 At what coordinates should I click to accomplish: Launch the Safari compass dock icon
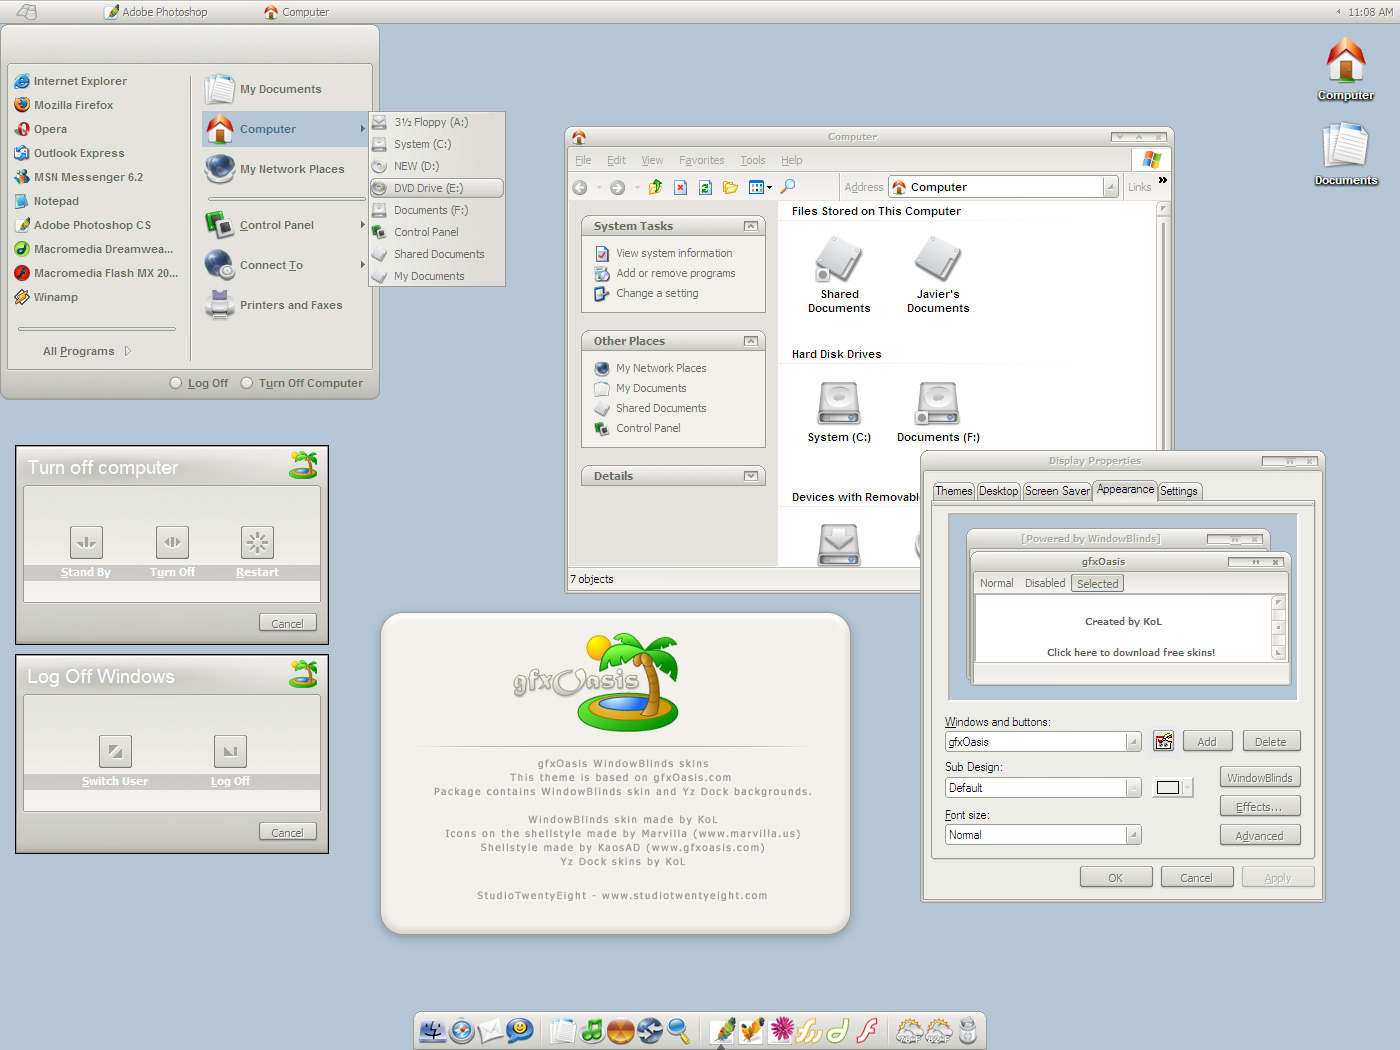(x=462, y=1030)
